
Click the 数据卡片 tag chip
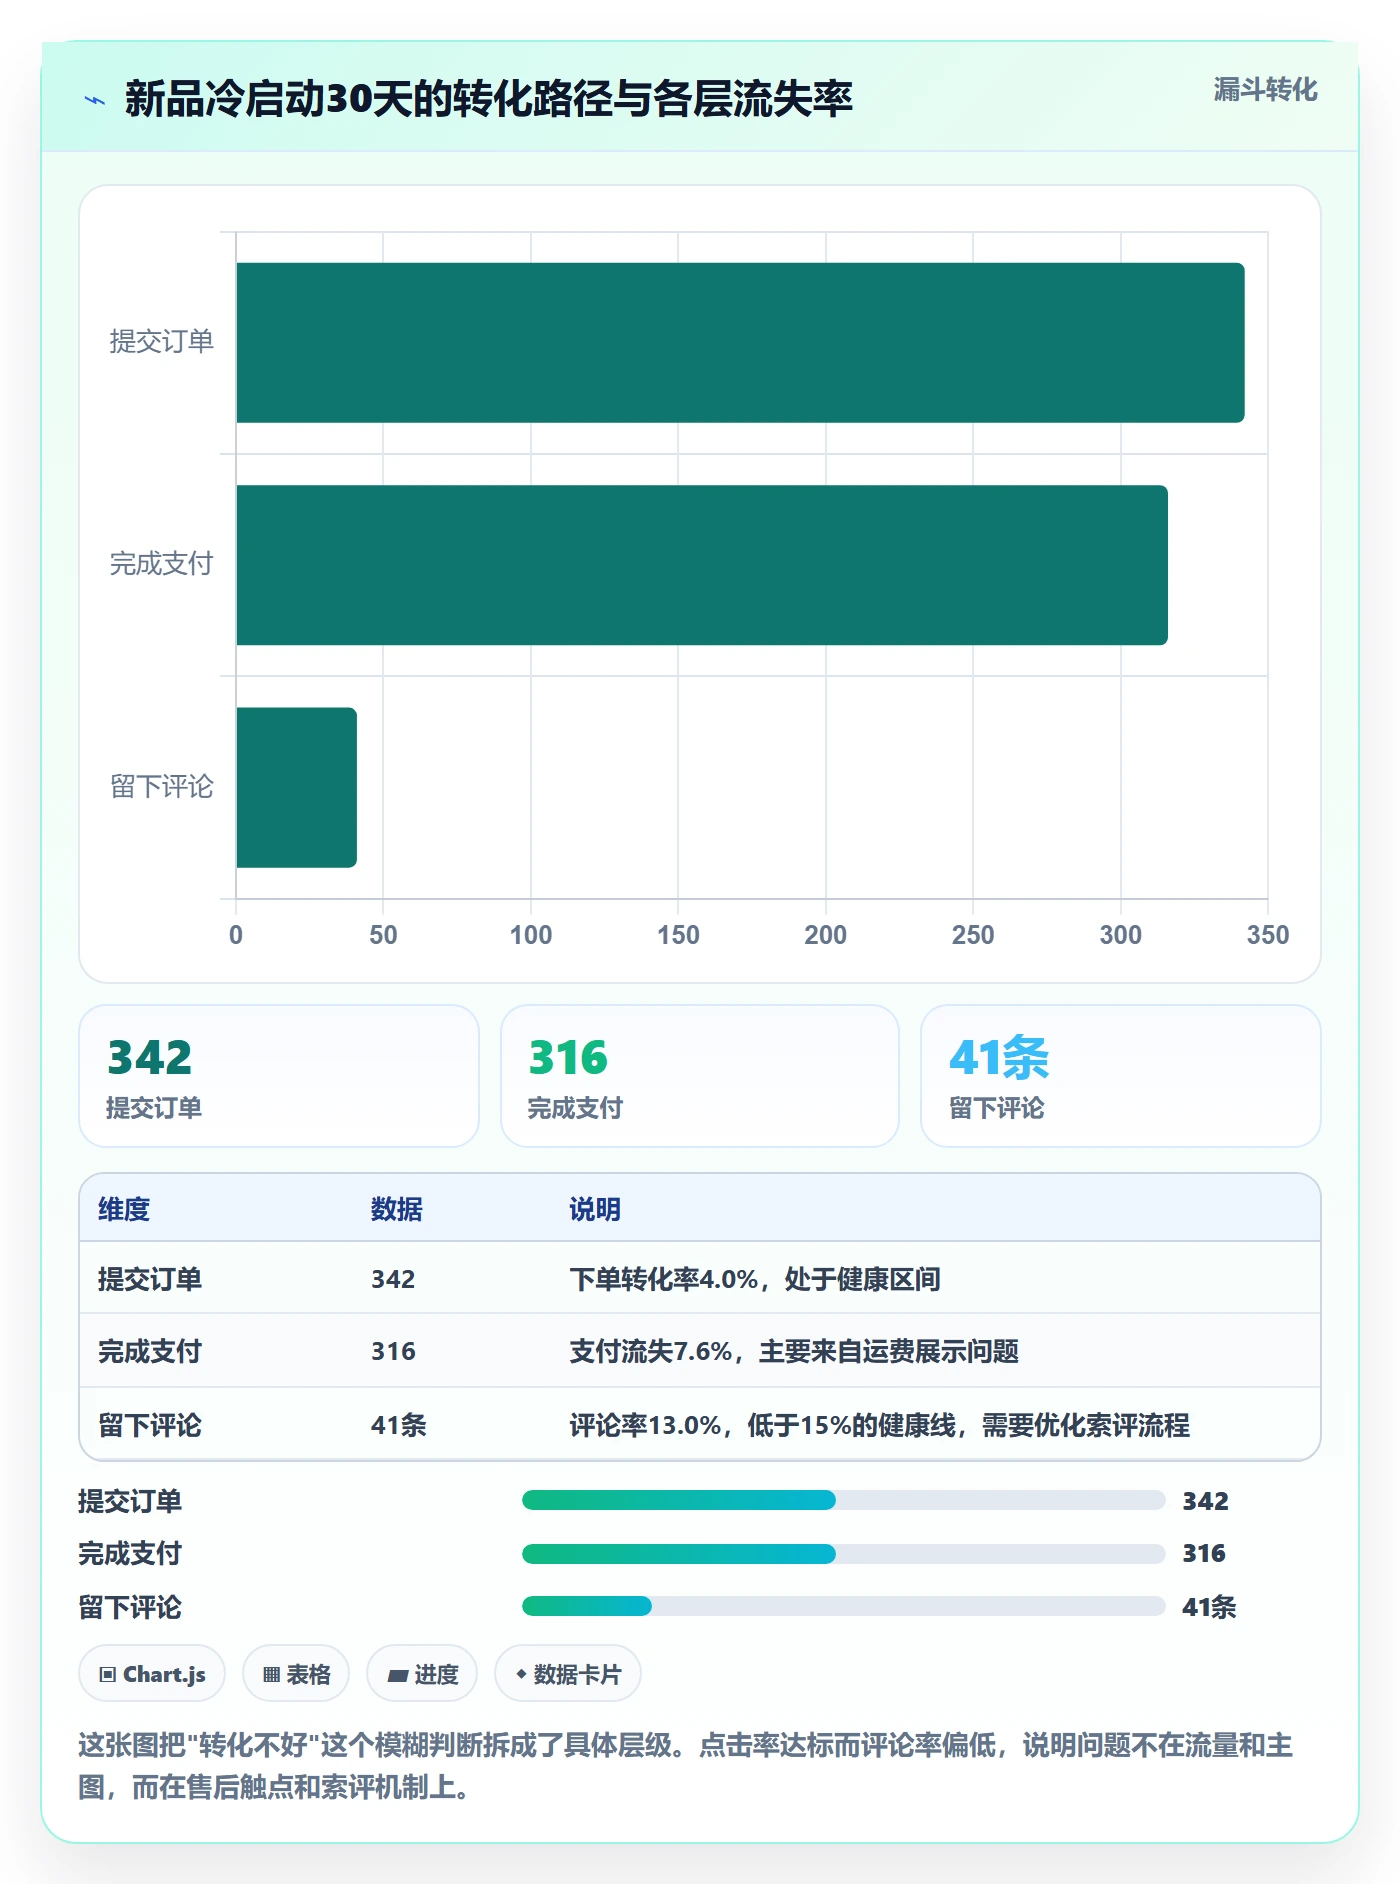(x=568, y=1673)
